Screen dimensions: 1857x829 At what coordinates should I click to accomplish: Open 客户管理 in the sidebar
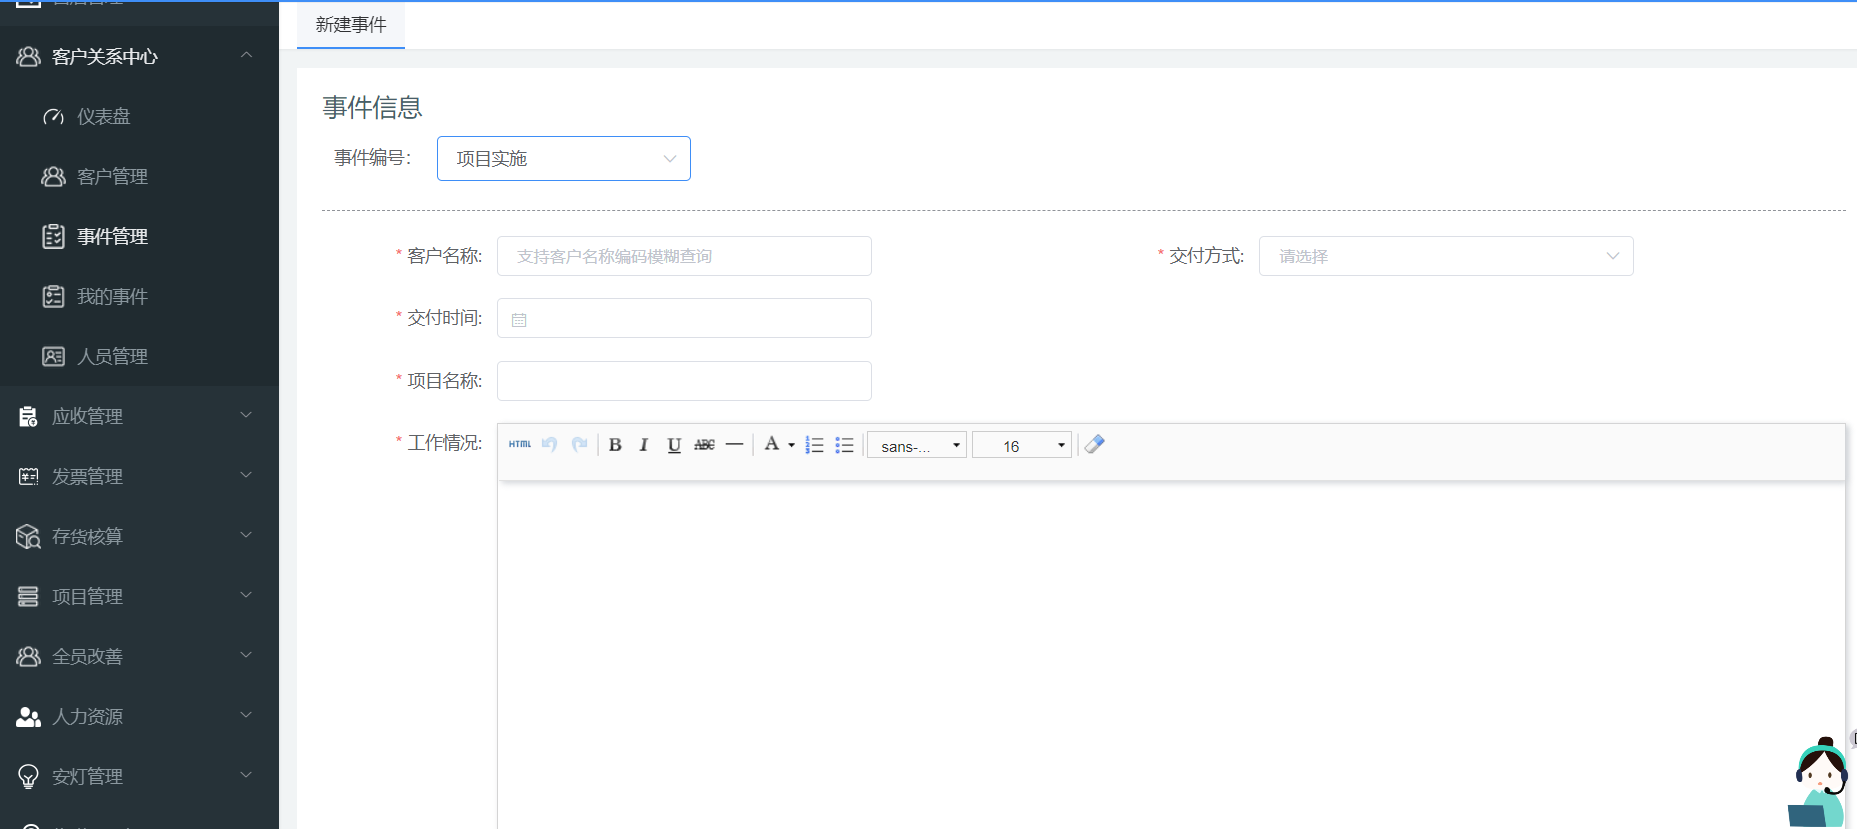pyautogui.click(x=112, y=177)
